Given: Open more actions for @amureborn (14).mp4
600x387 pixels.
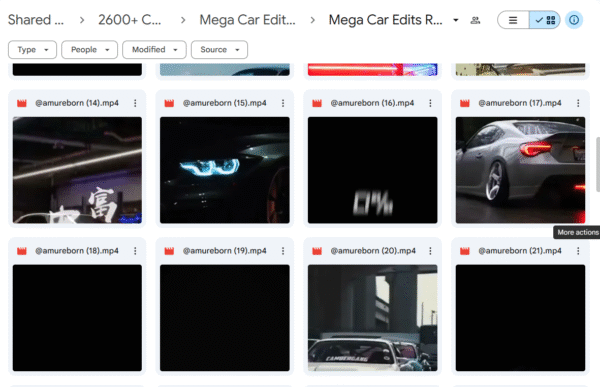Looking at the screenshot, I should (x=135, y=103).
